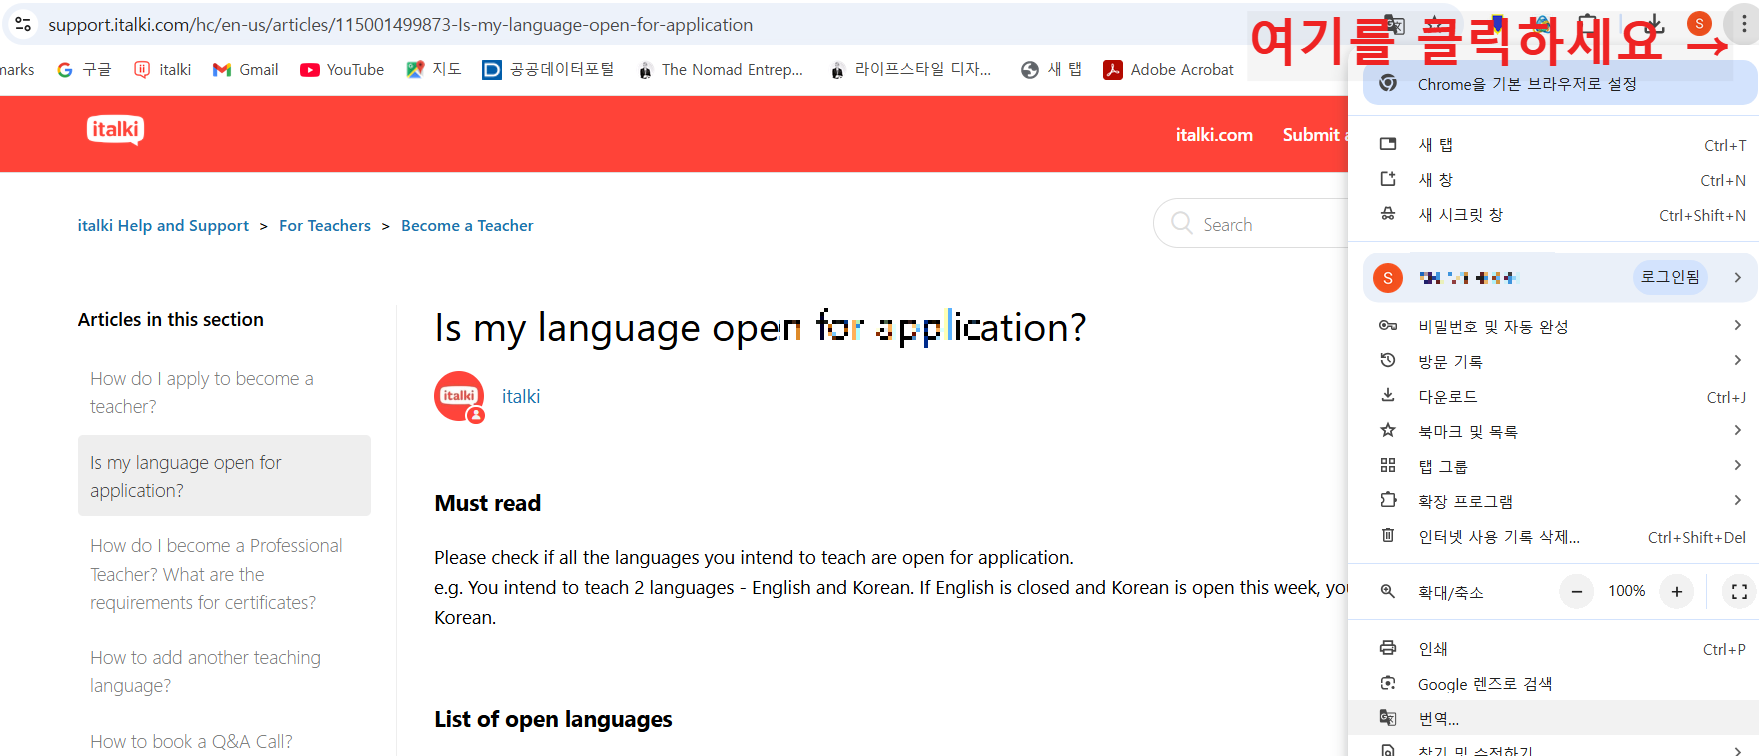Screen dimensions: 1759x756
Task: Open the Chrome three-dot menu button
Action: (x=1744, y=24)
